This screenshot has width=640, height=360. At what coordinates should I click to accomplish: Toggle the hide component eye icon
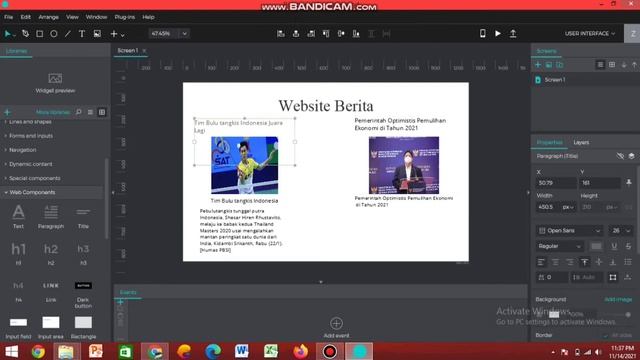620,156
